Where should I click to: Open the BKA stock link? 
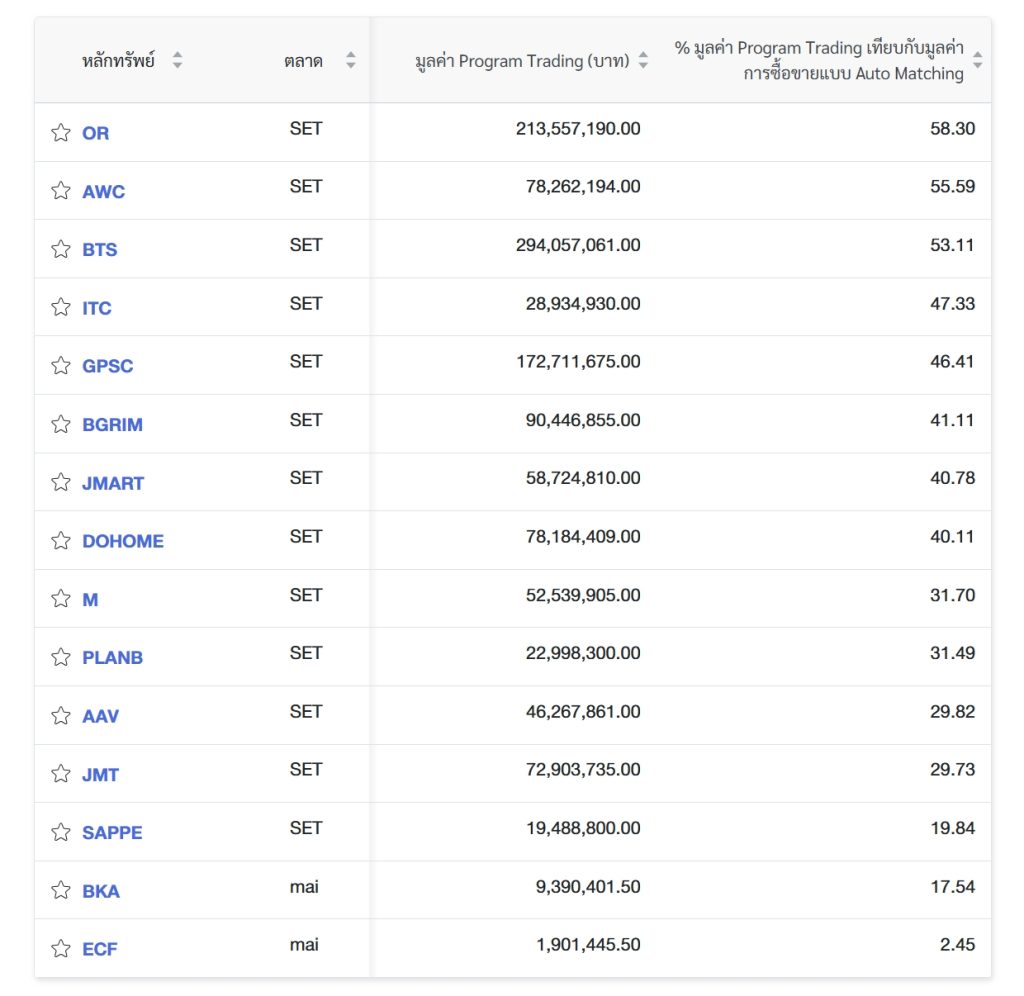click(x=101, y=891)
